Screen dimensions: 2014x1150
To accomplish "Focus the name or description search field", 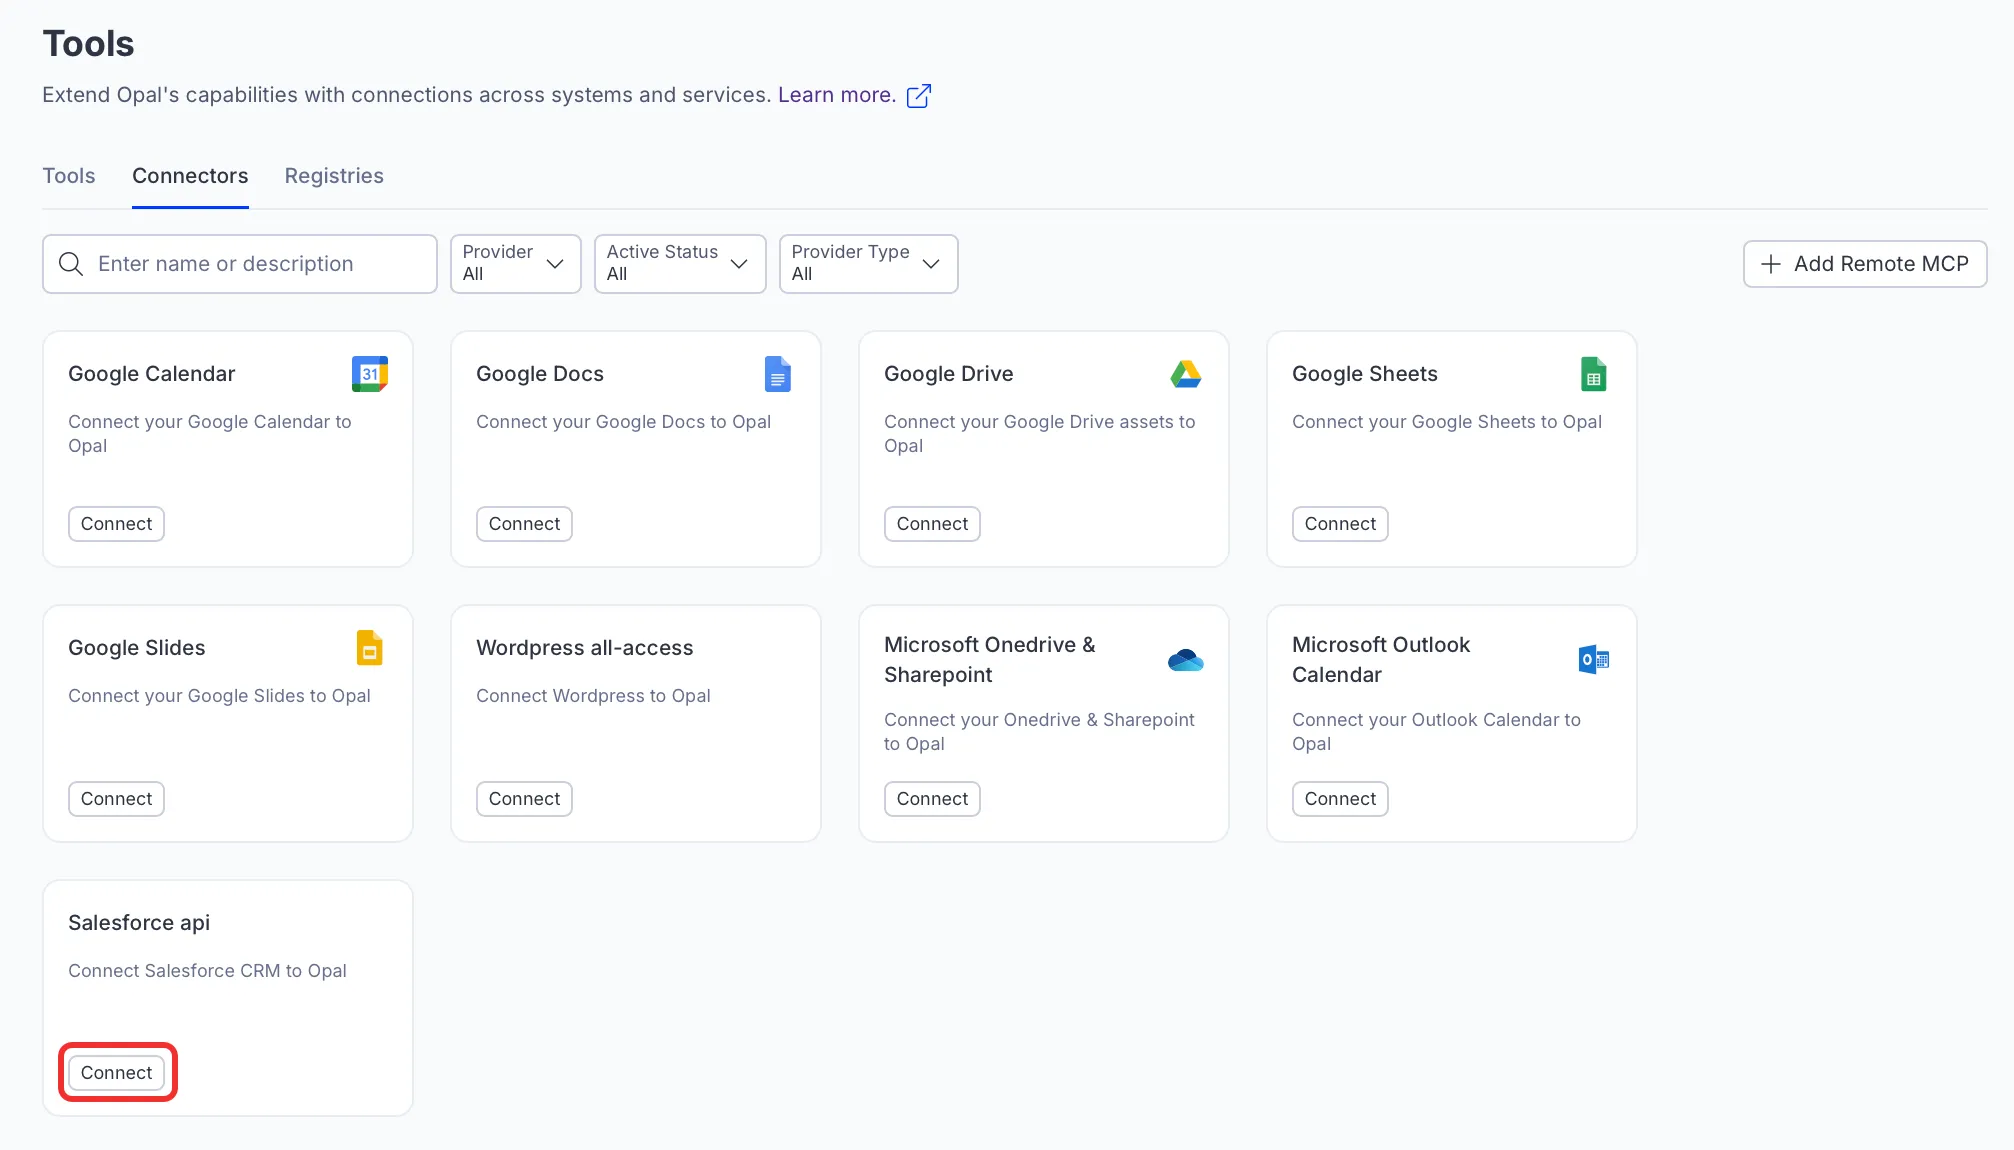I will [x=240, y=264].
